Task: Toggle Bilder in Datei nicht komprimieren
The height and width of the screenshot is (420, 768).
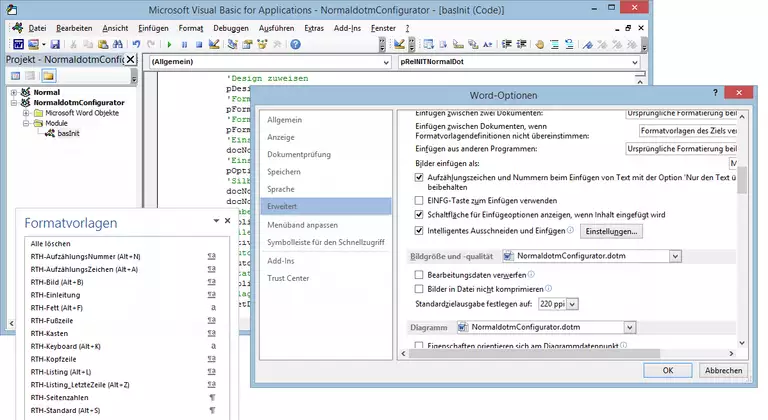Action: pyautogui.click(x=419, y=288)
